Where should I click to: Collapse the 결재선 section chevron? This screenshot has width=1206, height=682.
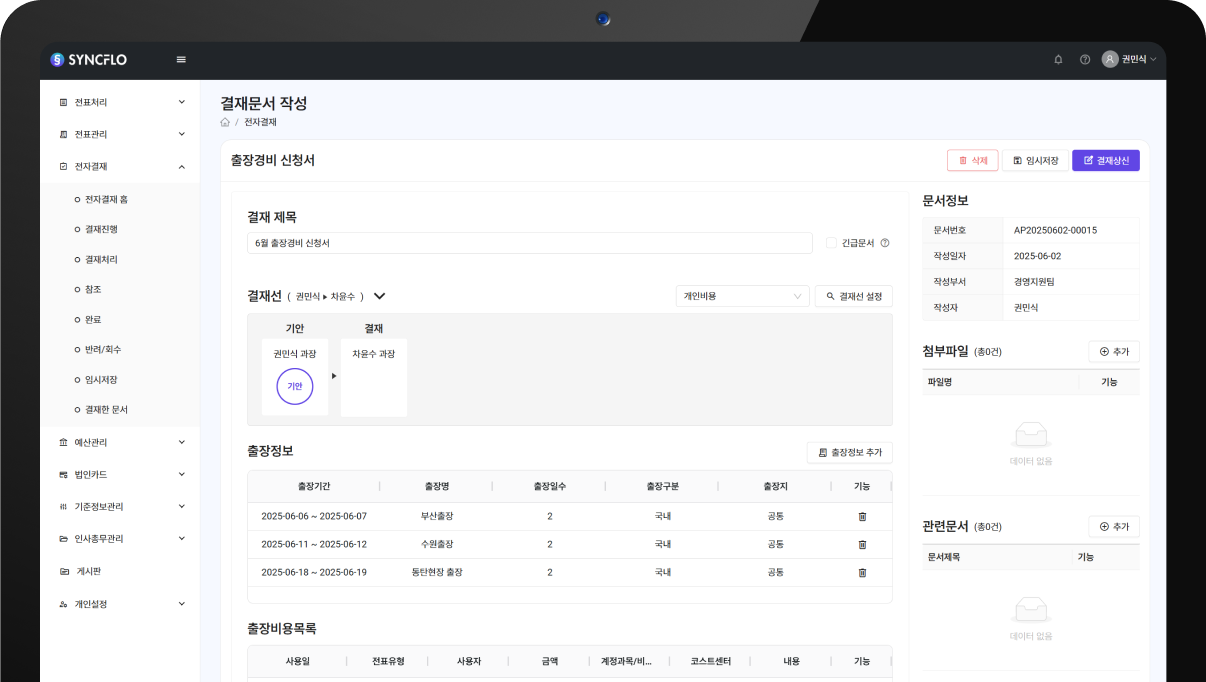[379, 296]
